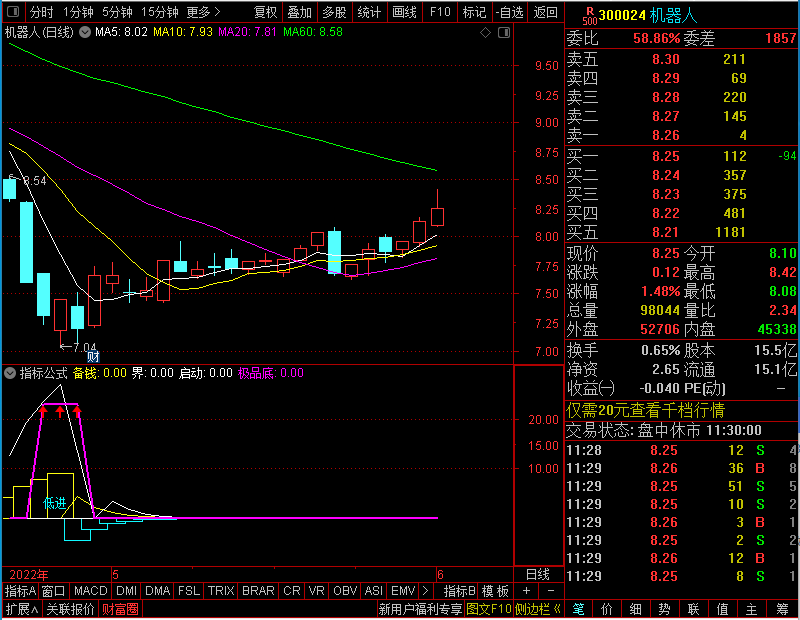Viewport: 800px width, 620px height.
Task: Click the diamond marker icon on chart header
Action: pos(486,33)
